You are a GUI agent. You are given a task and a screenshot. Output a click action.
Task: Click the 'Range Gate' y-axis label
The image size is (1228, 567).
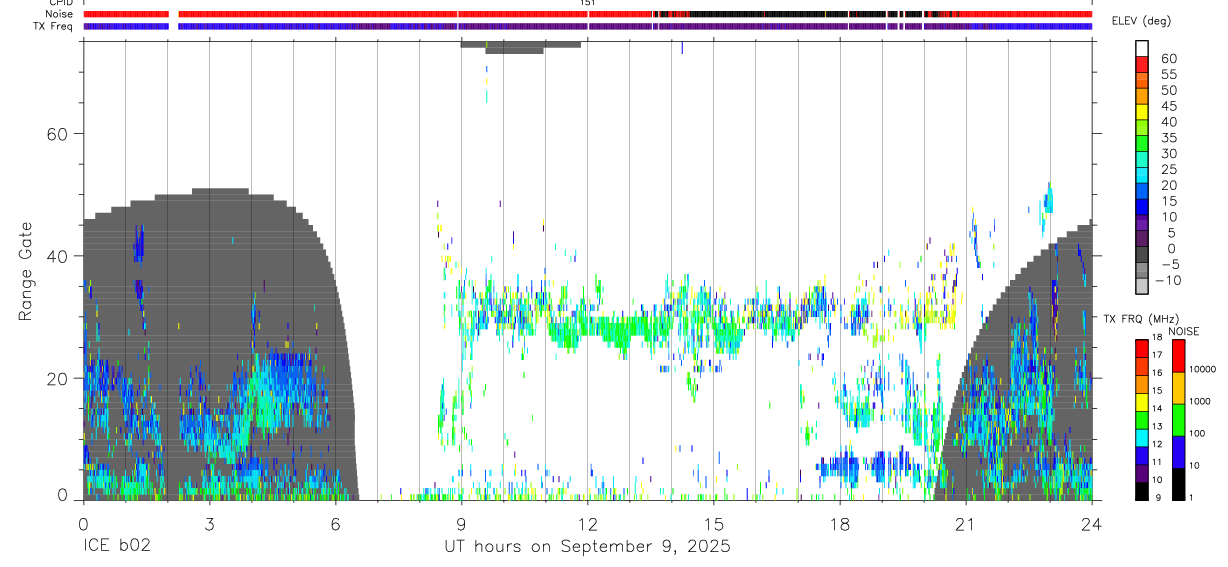click(26, 271)
